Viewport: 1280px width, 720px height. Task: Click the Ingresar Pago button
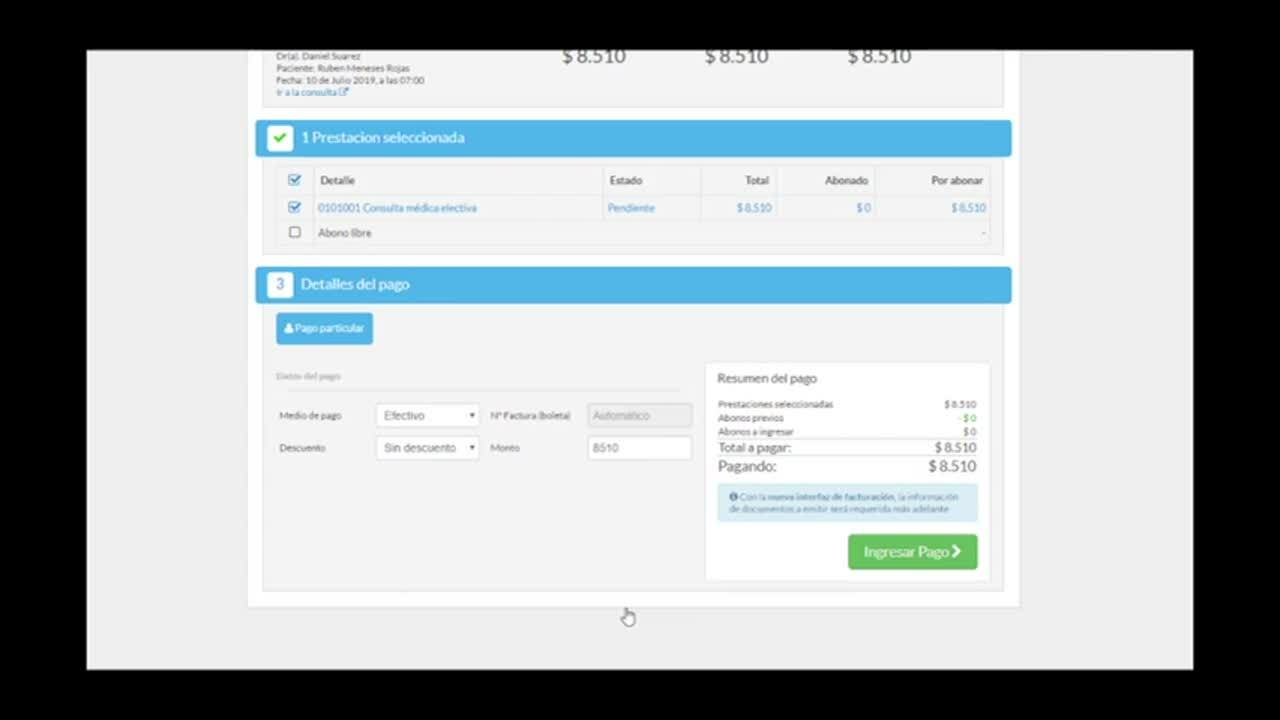tap(912, 552)
